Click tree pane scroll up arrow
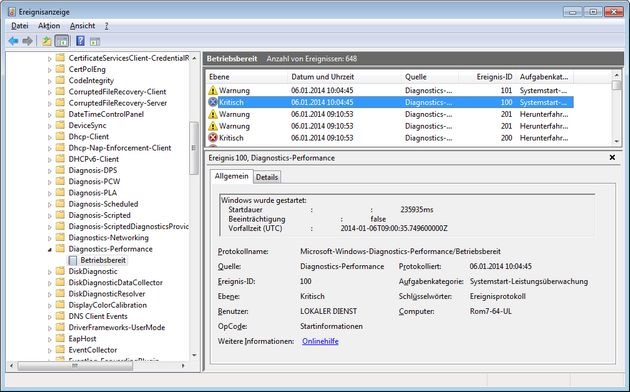The image size is (630, 392). [x=194, y=58]
